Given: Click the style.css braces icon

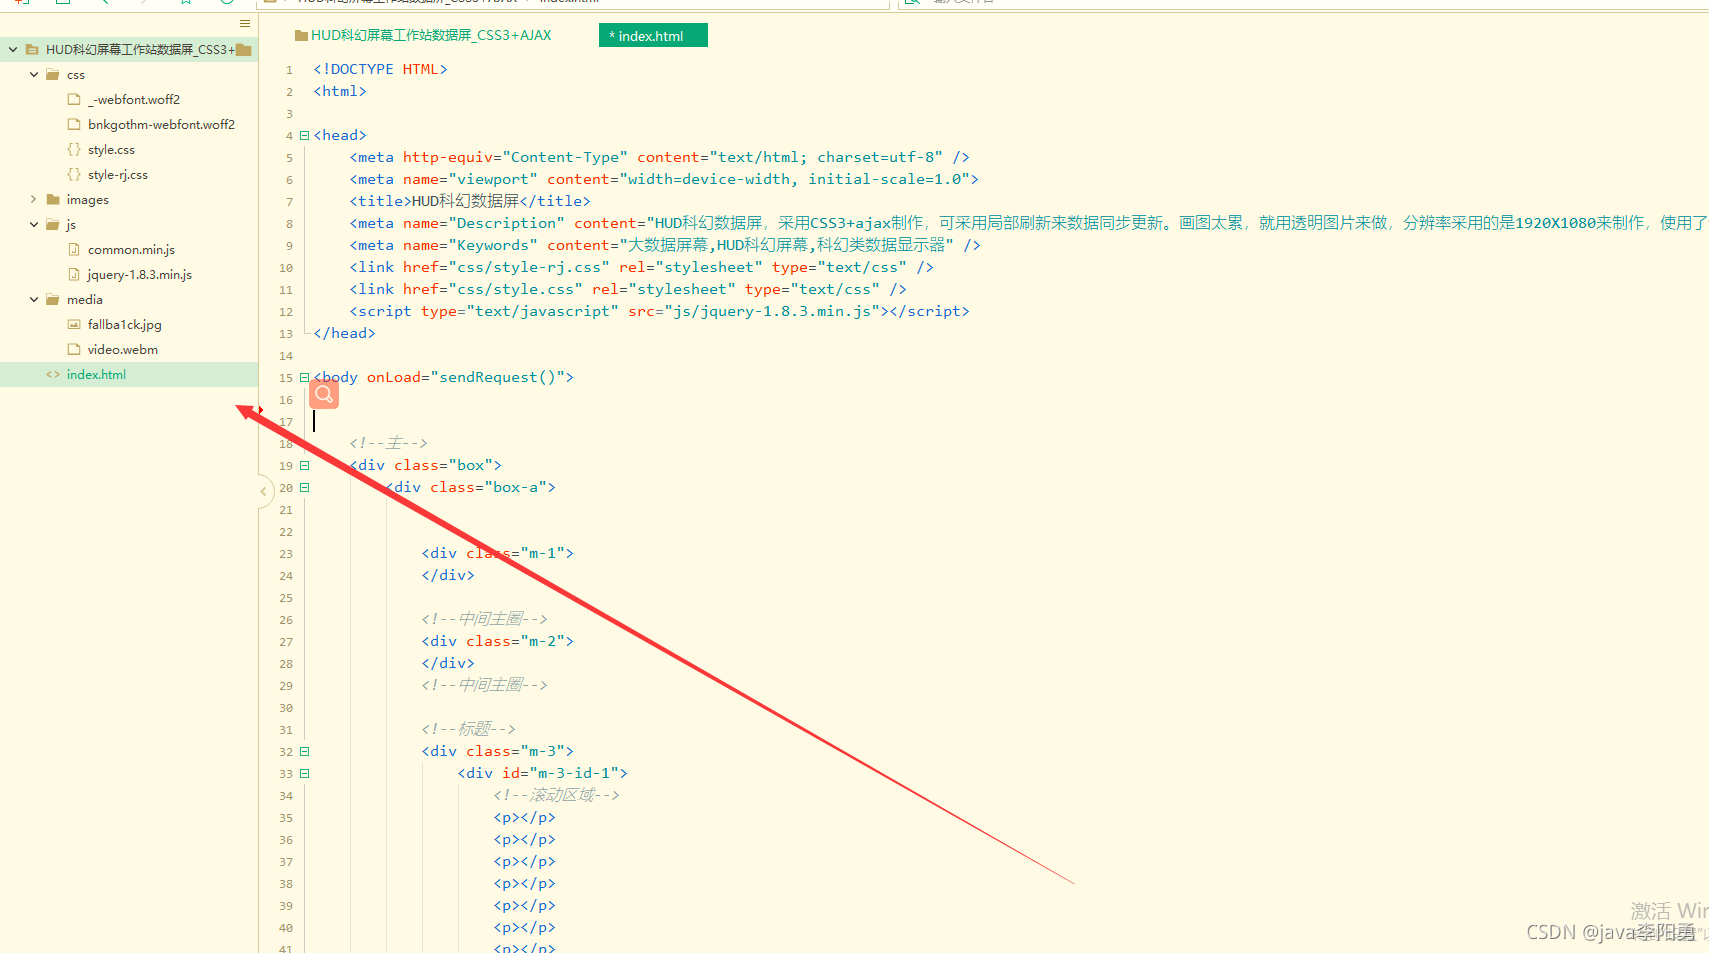Looking at the screenshot, I should pyautogui.click(x=74, y=149).
